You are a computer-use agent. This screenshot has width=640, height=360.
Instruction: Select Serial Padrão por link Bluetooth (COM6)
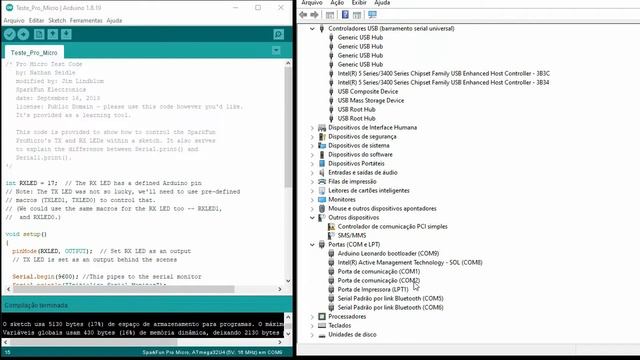coord(391,307)
